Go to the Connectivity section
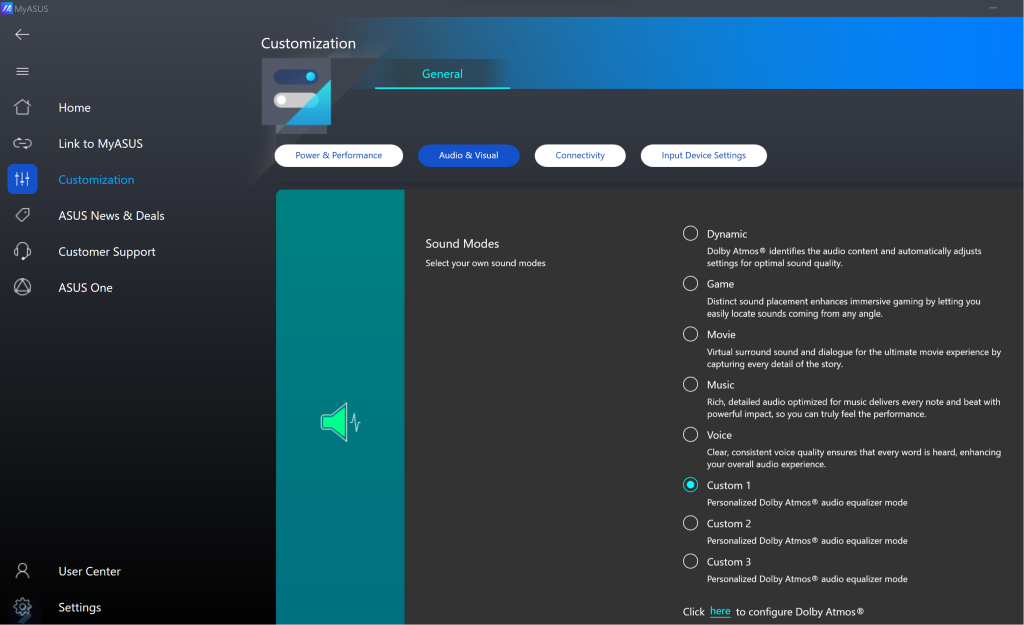This screenshot has width=1024, height=625. coord(580,156)
